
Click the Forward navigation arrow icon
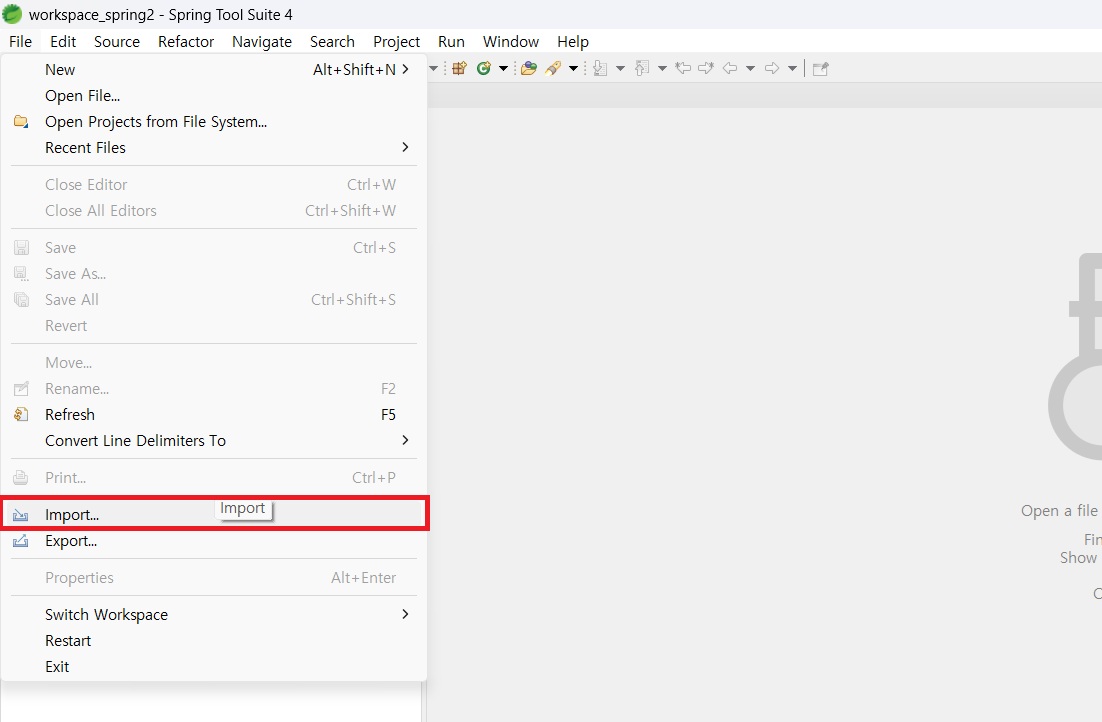(x=772, y=68)
